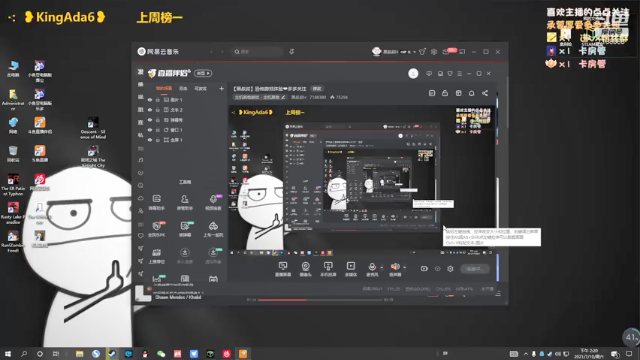Click the skin shirt icon in the 直播伴侣 title bar
Image resolution: width=640 pixels, height=360 pixels.
coord(450,73)
